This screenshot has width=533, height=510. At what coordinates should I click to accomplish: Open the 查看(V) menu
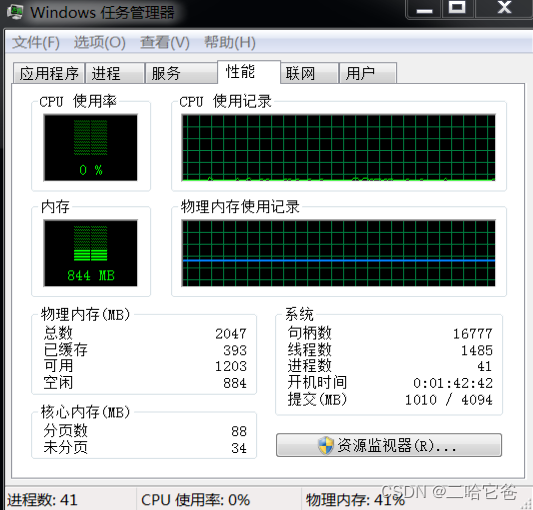point(165,43)
